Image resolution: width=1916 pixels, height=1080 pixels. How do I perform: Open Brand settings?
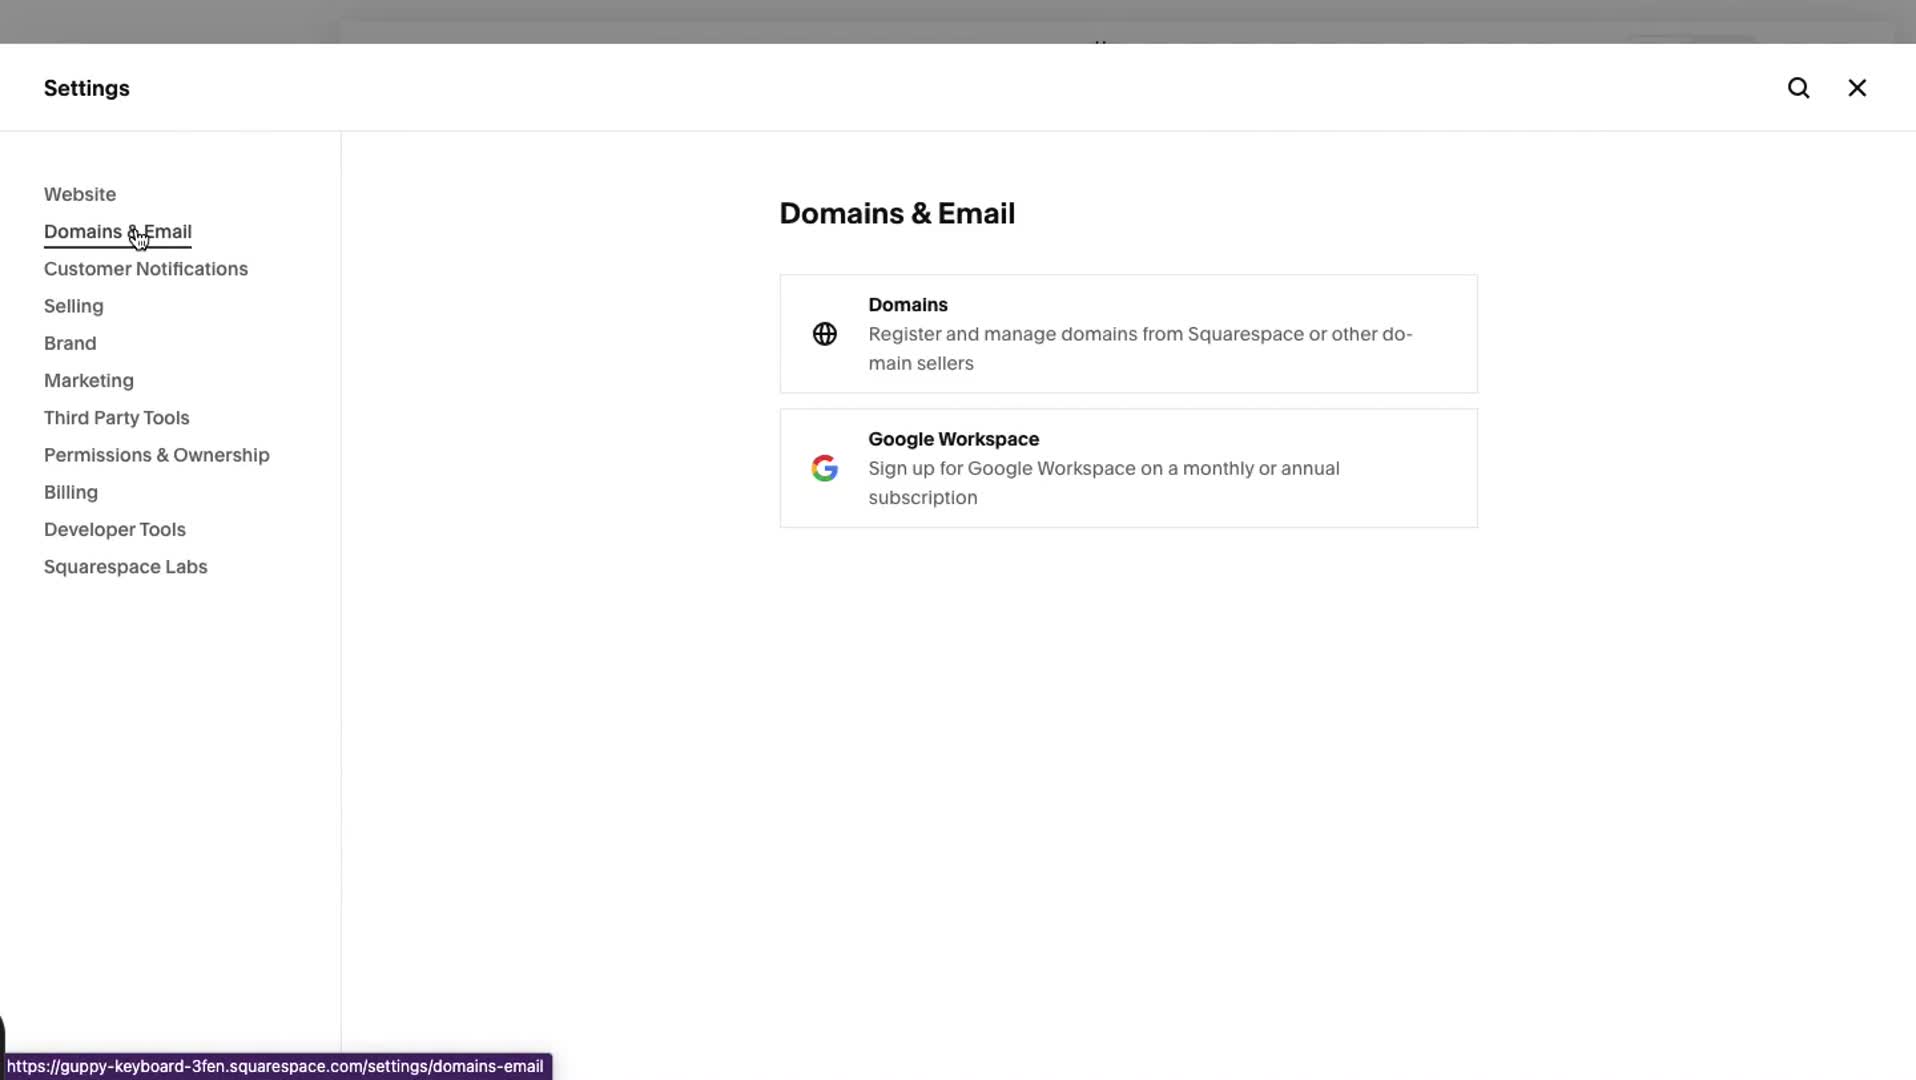[70, 343]
